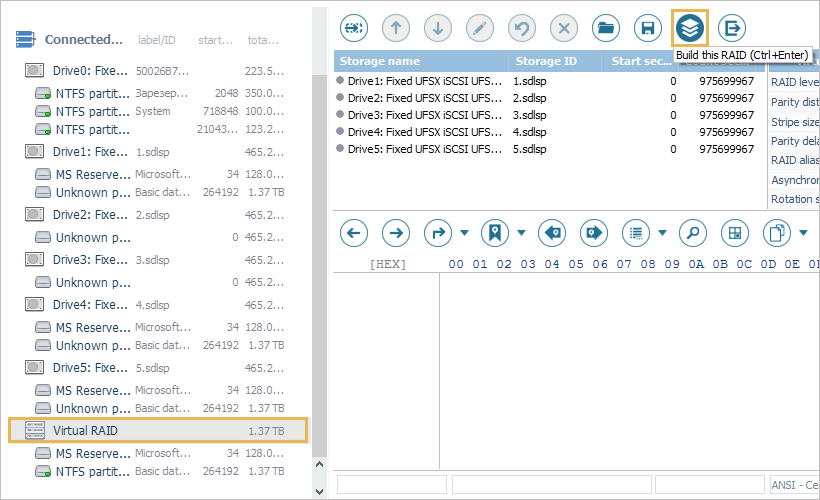820x500 pixels.
Task: Expand the copy dropdown arrow
Action: [x=803, y=234]
